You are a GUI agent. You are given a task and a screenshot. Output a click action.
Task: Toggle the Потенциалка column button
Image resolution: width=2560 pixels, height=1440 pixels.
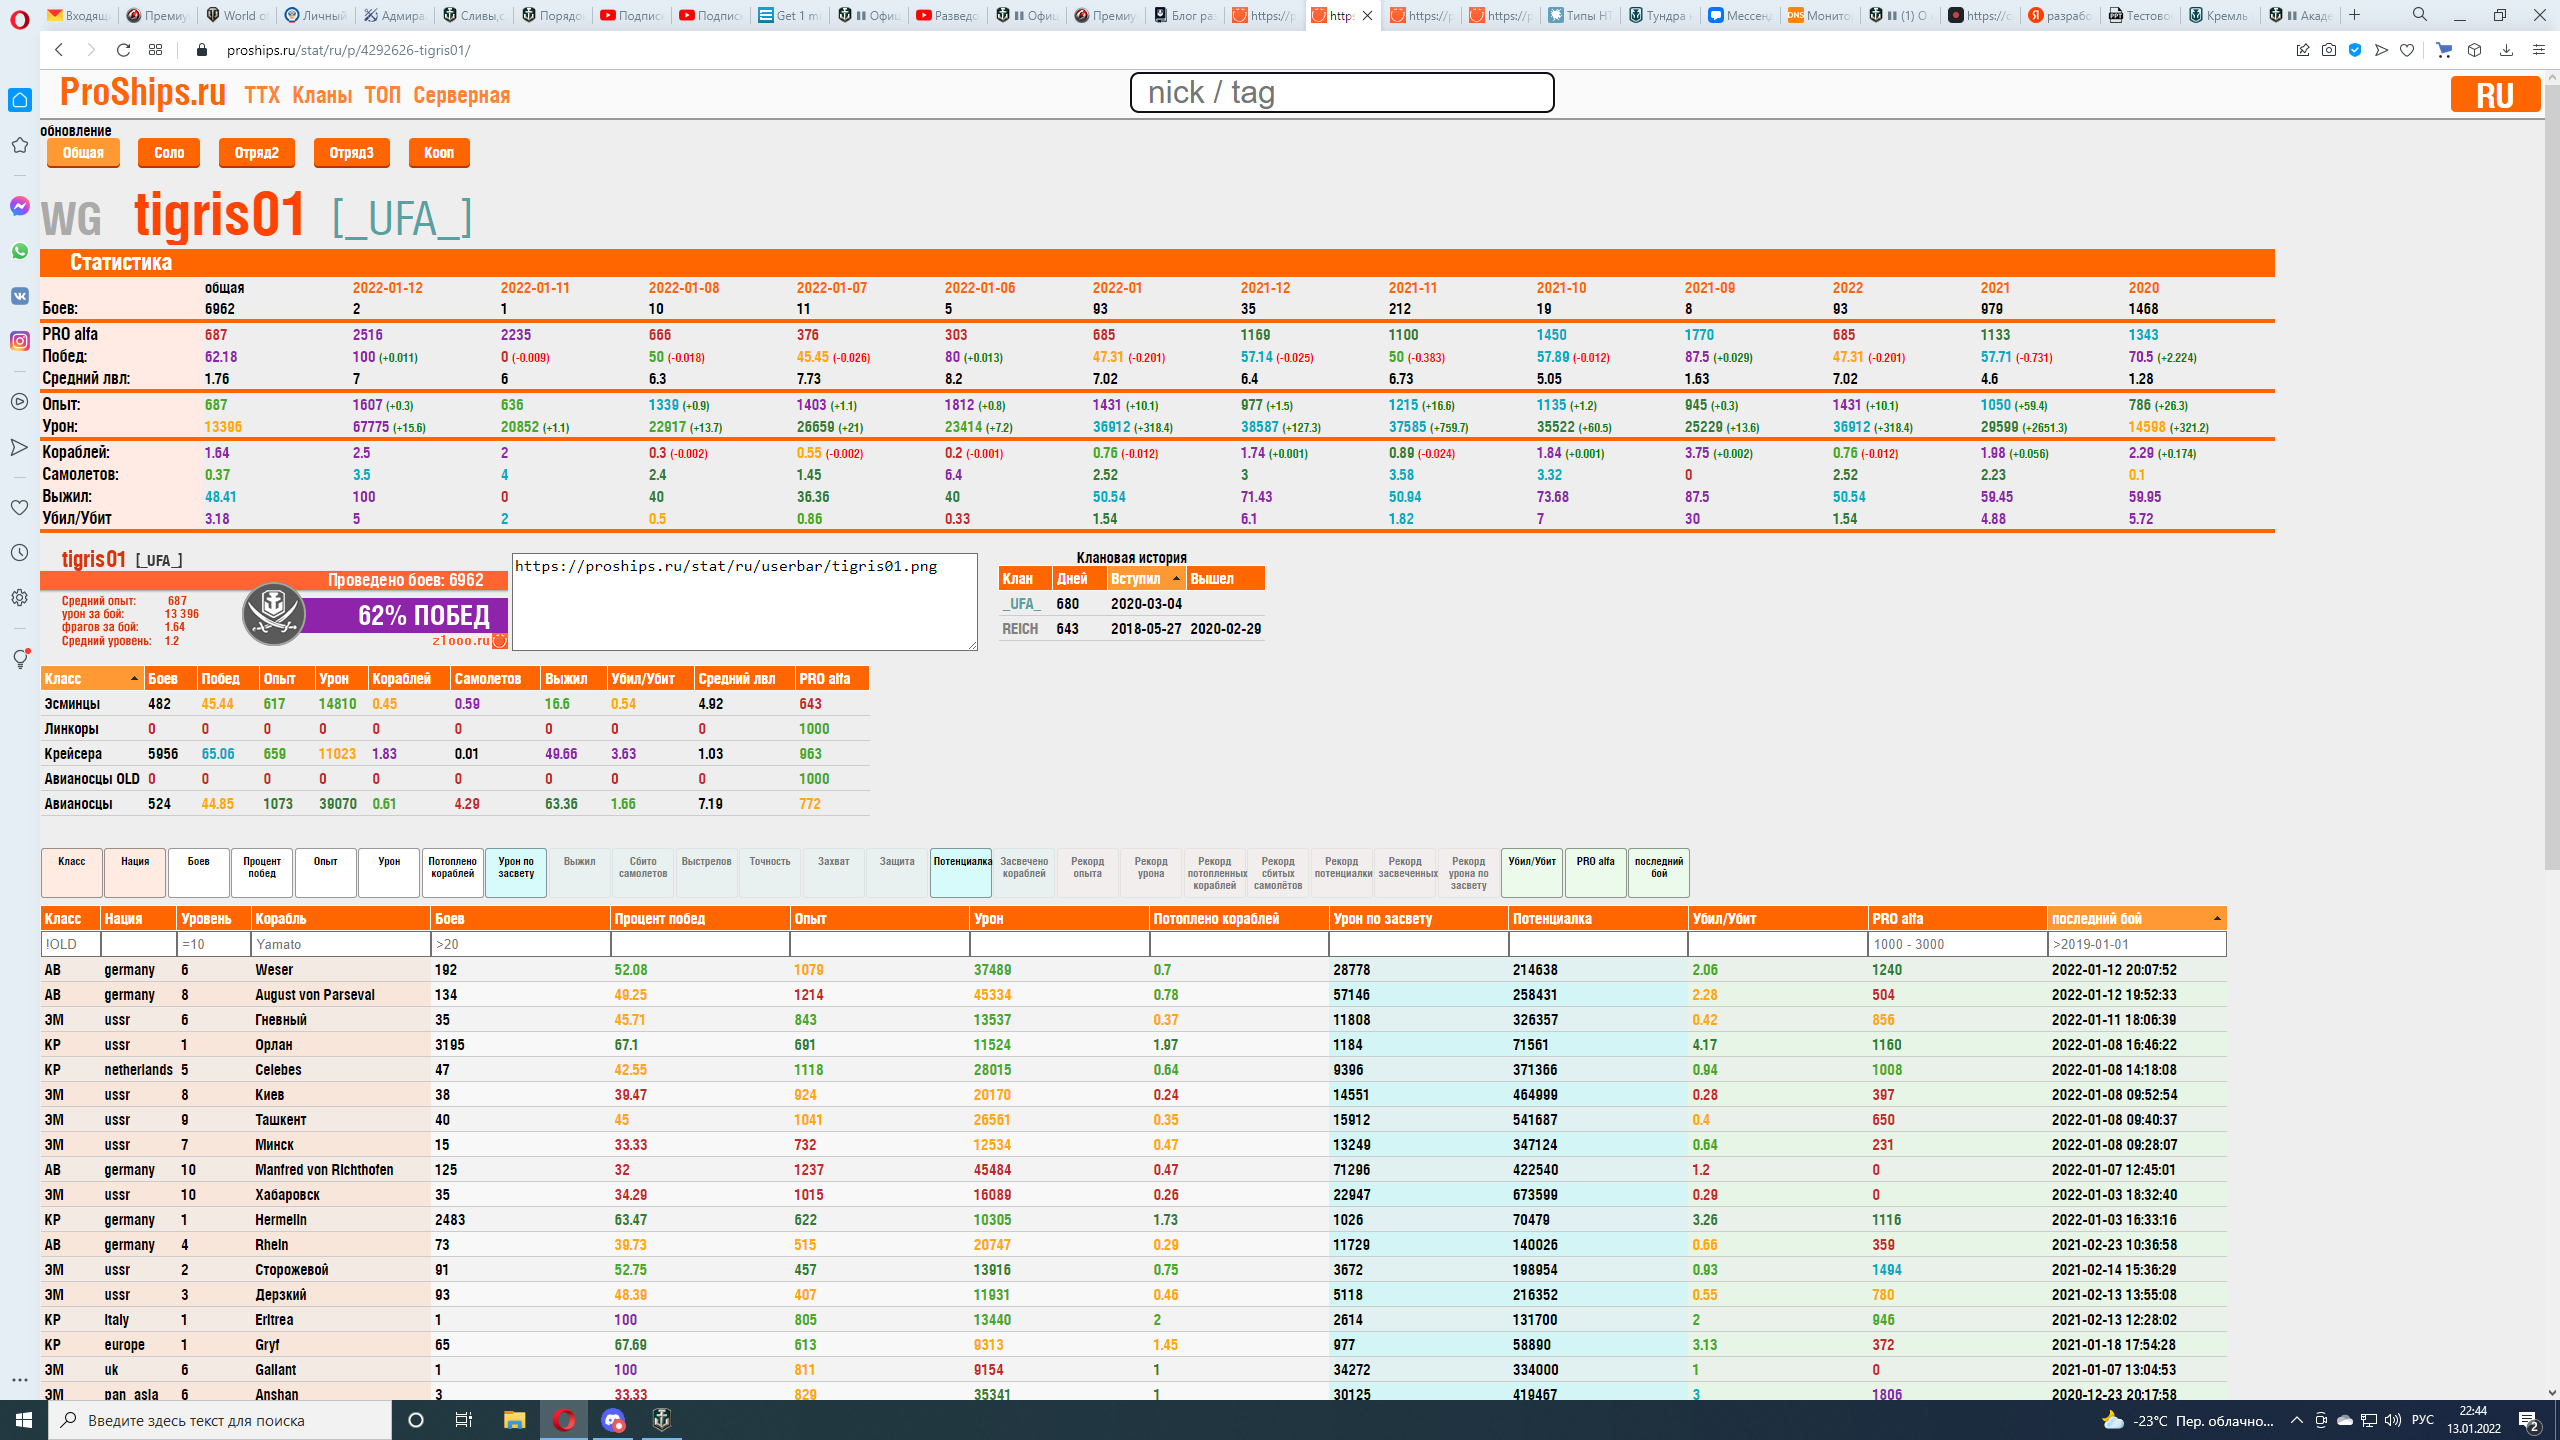tap(961, 872)
